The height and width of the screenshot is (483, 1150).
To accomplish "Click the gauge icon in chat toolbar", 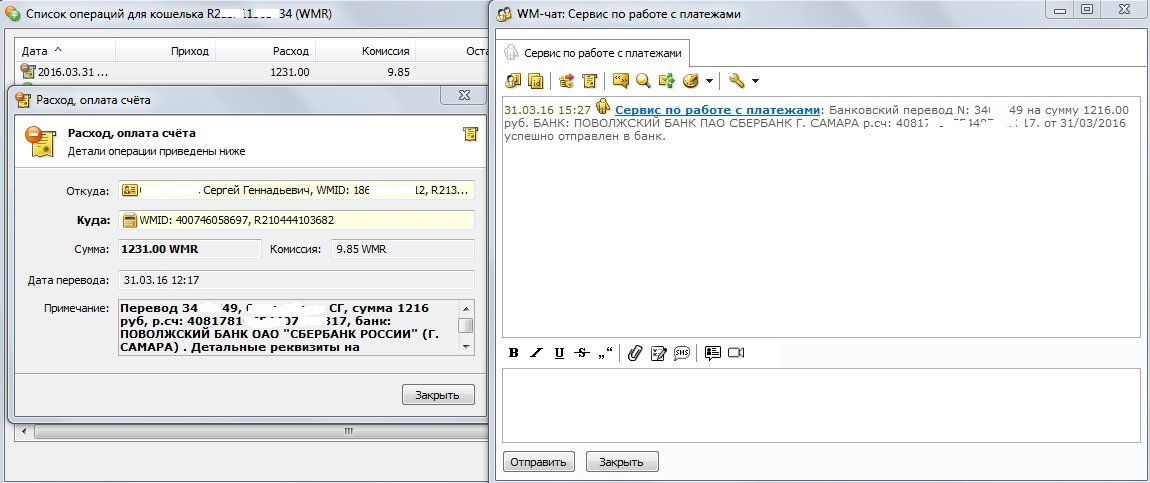I will click(690, 81).
